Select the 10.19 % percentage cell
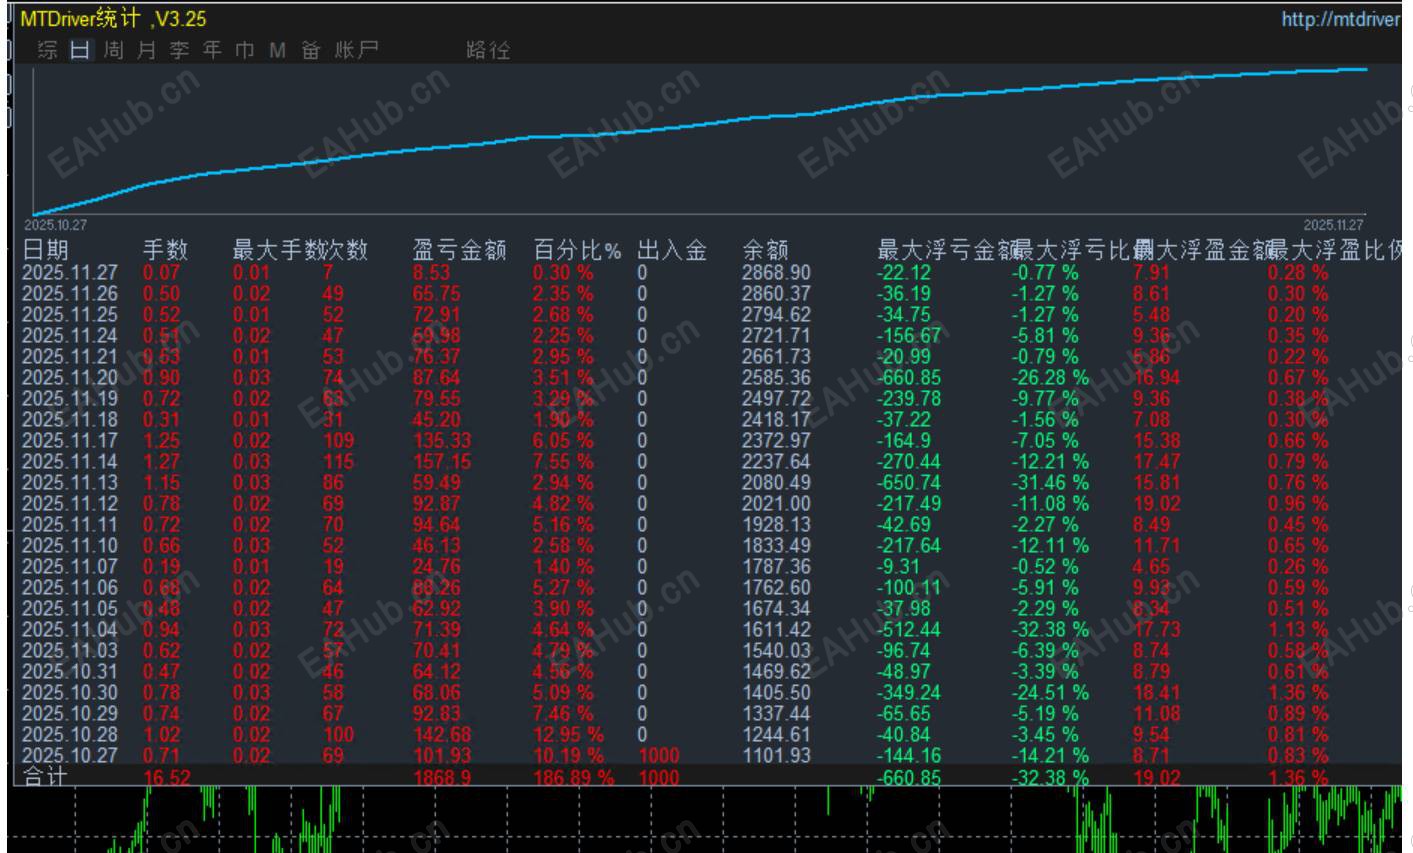This screenshot has height=853, width=1413. coord(569,756)
